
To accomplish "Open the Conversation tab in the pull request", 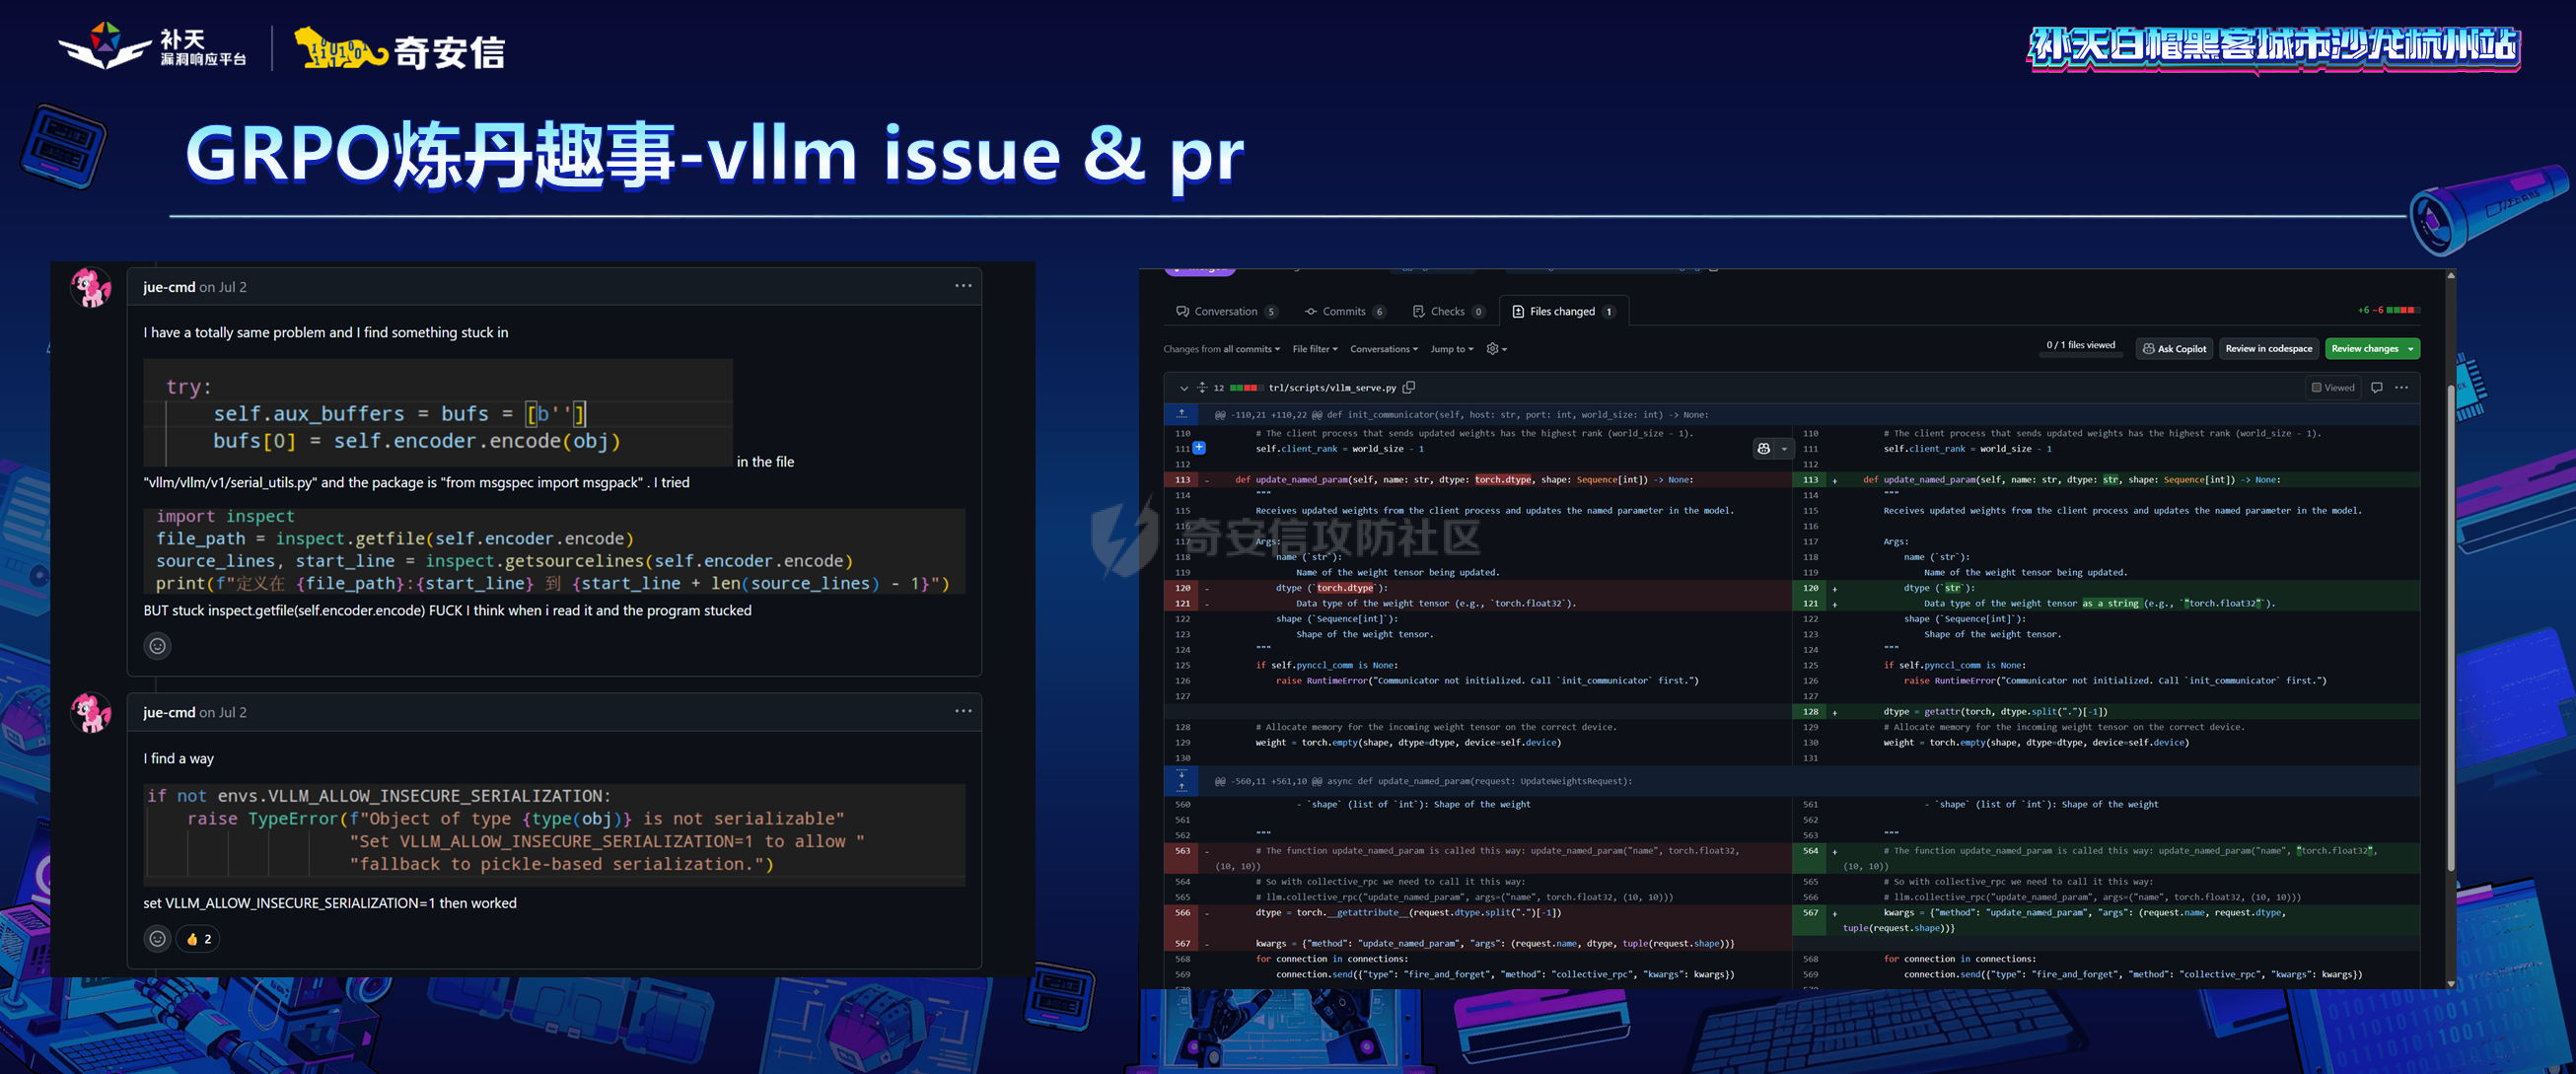I will pos(1226,311).
